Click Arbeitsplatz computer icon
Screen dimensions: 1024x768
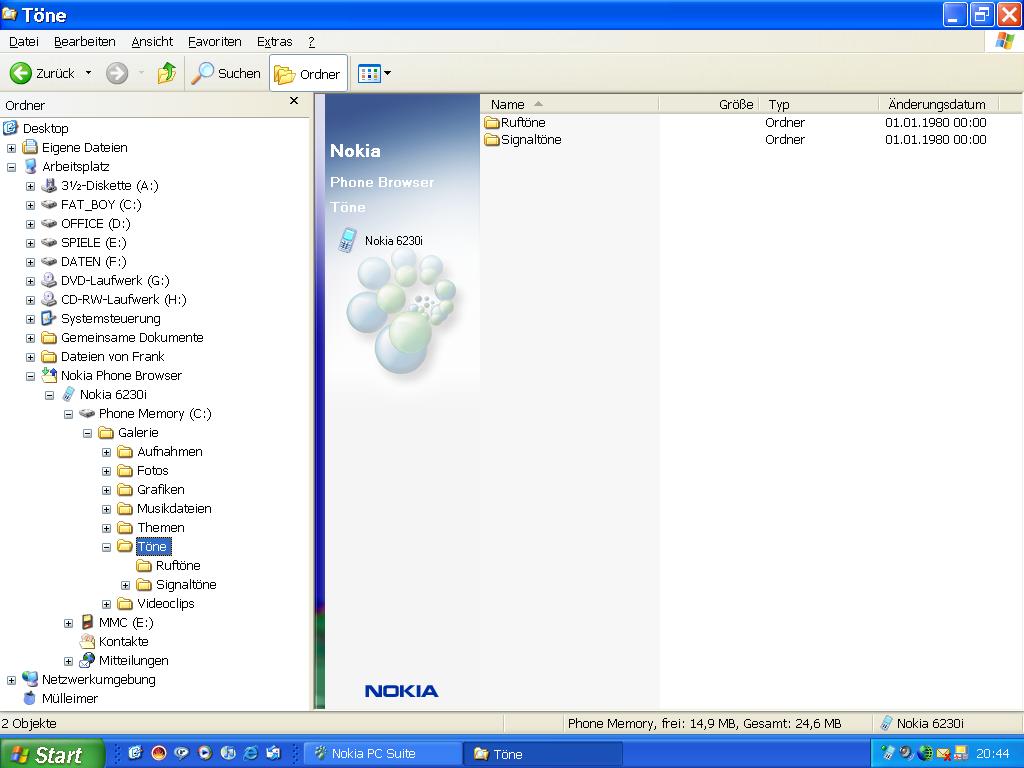pos(30,166)
